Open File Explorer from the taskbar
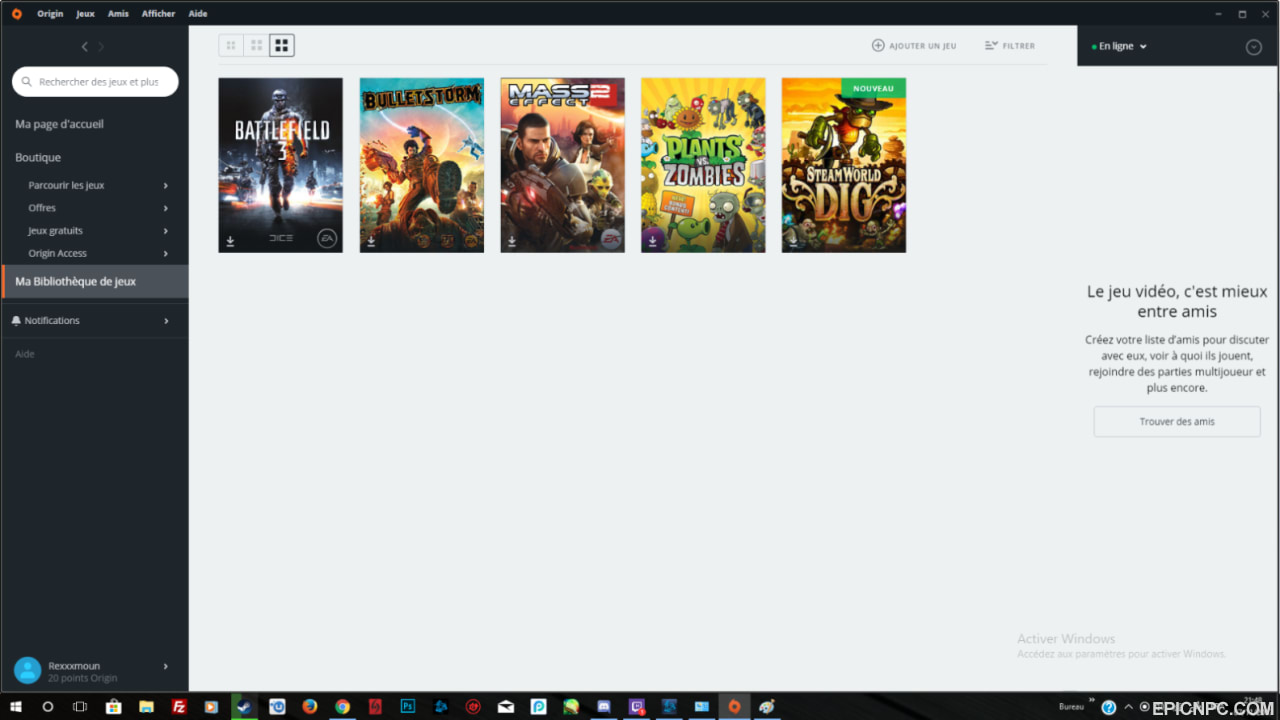 point(146,706)
